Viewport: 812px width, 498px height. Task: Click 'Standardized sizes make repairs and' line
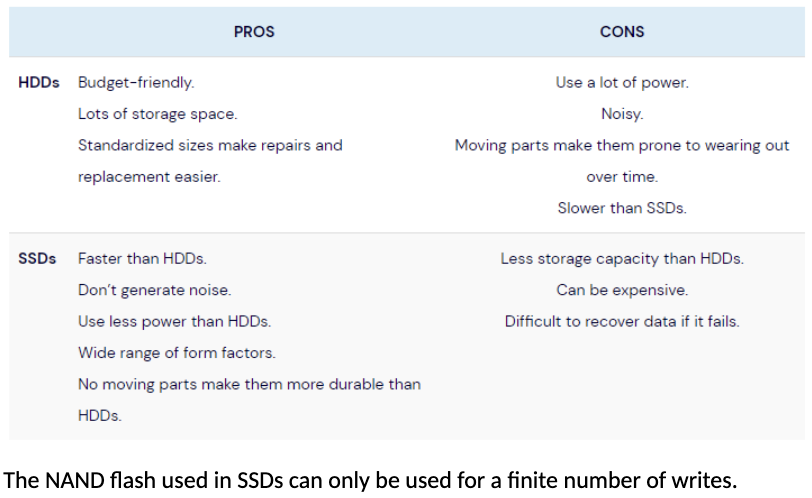click(x=210, y=146)
